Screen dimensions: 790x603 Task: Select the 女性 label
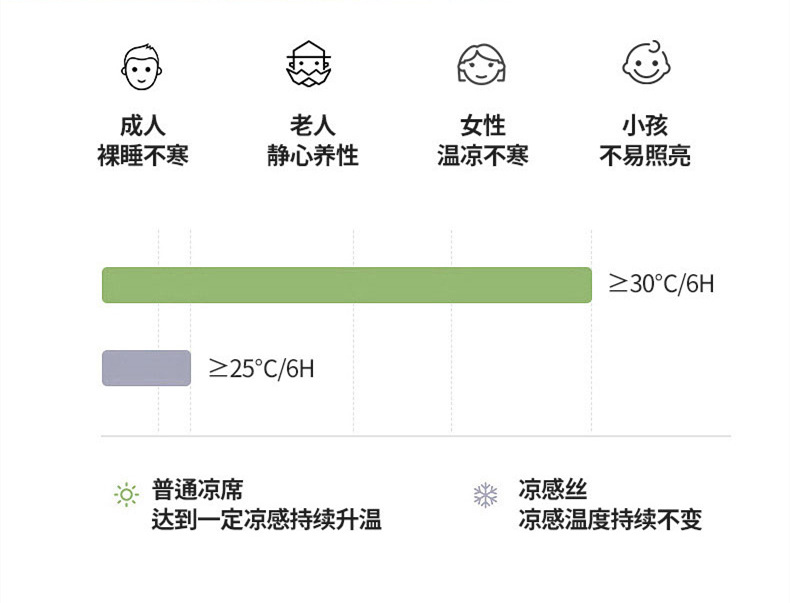482,126
